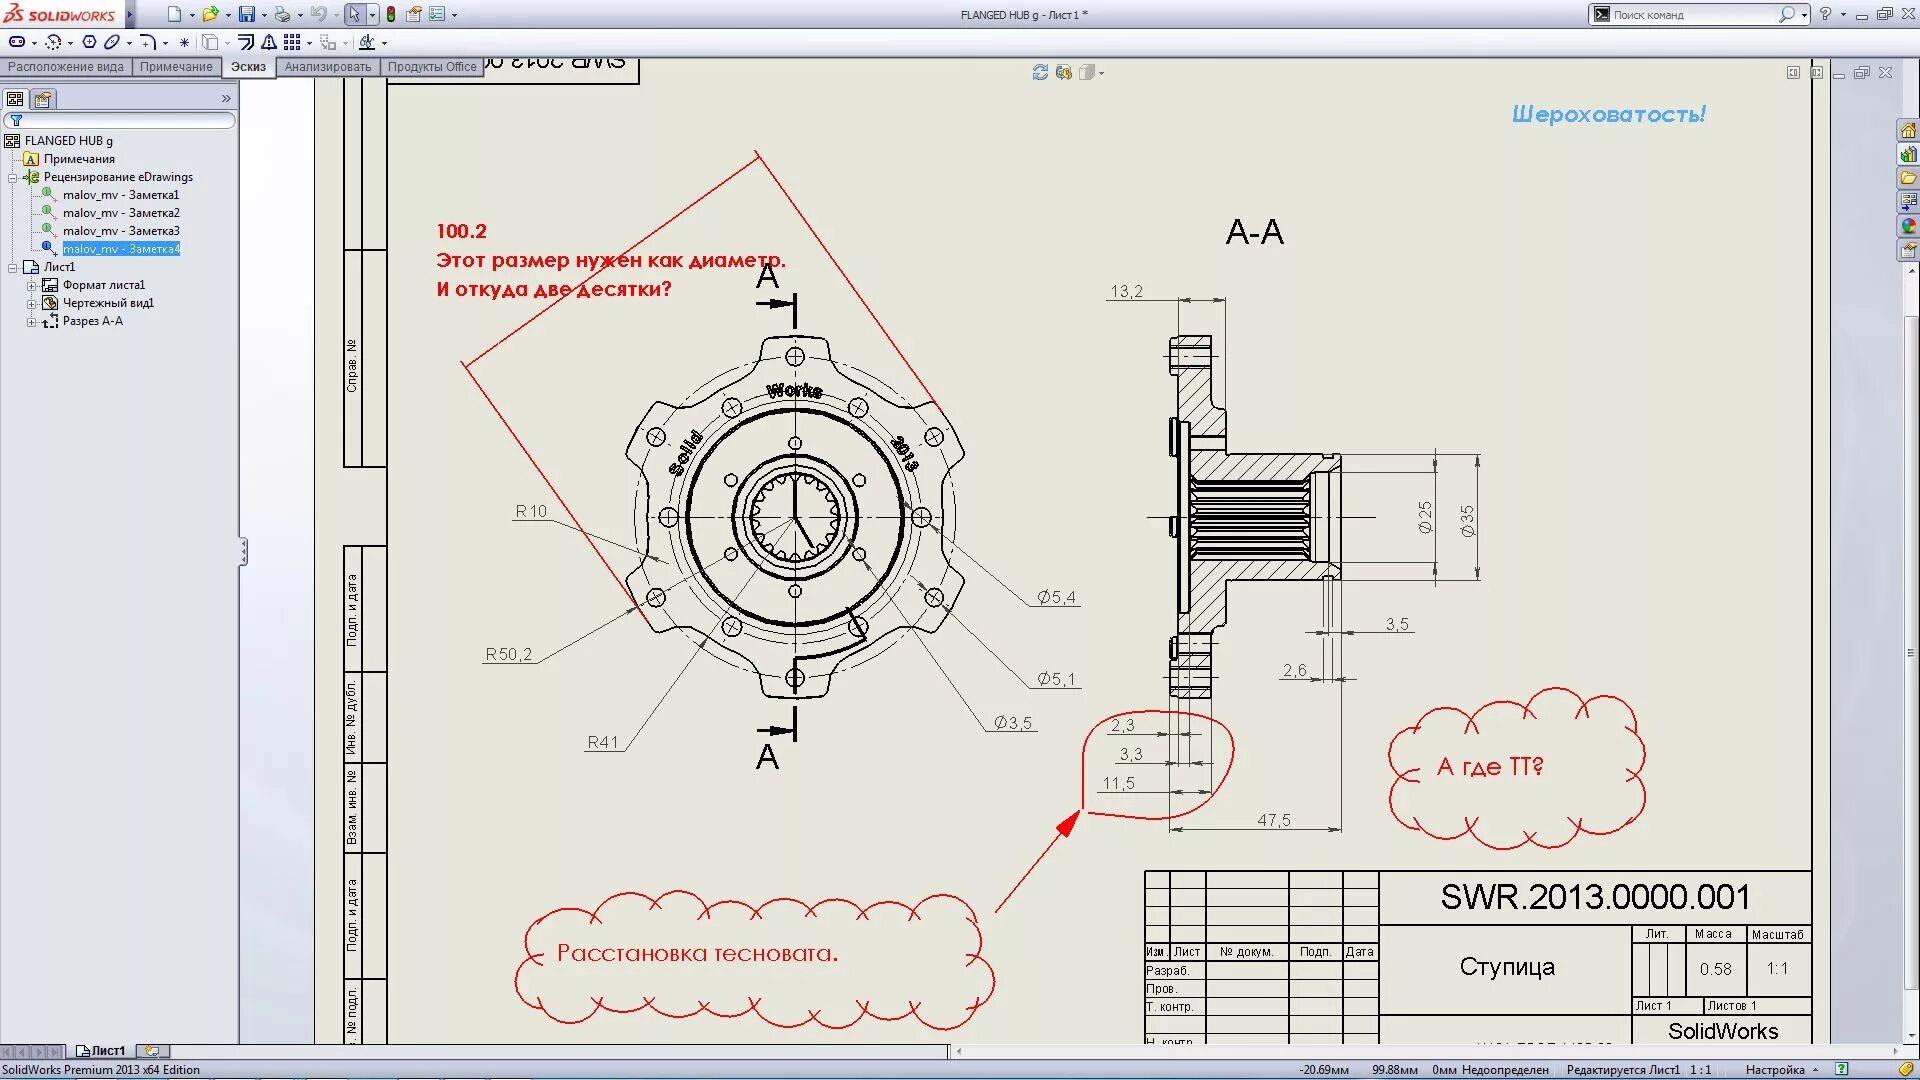1920x1080 pixels.
Task: Click the Rebuild traffic light icon
Action: tap(391, 14)
